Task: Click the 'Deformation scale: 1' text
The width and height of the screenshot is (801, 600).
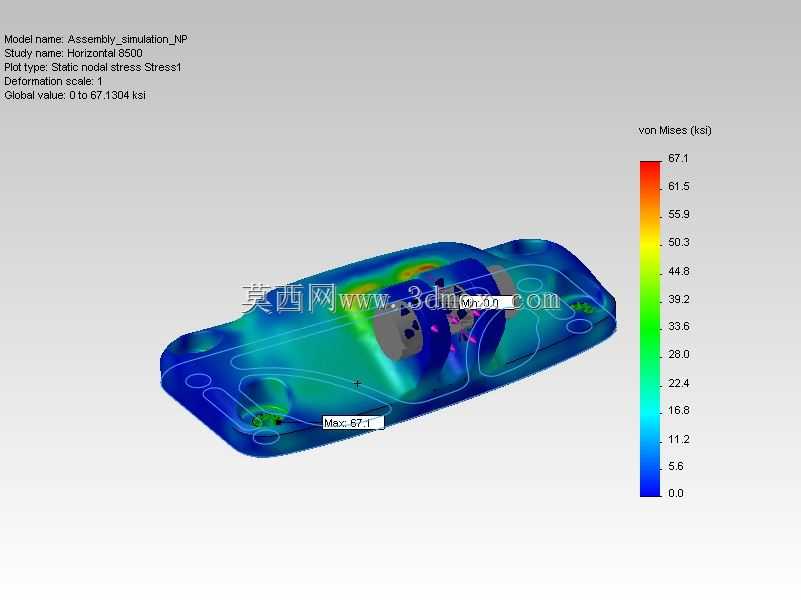Action: tap(54, 81)
